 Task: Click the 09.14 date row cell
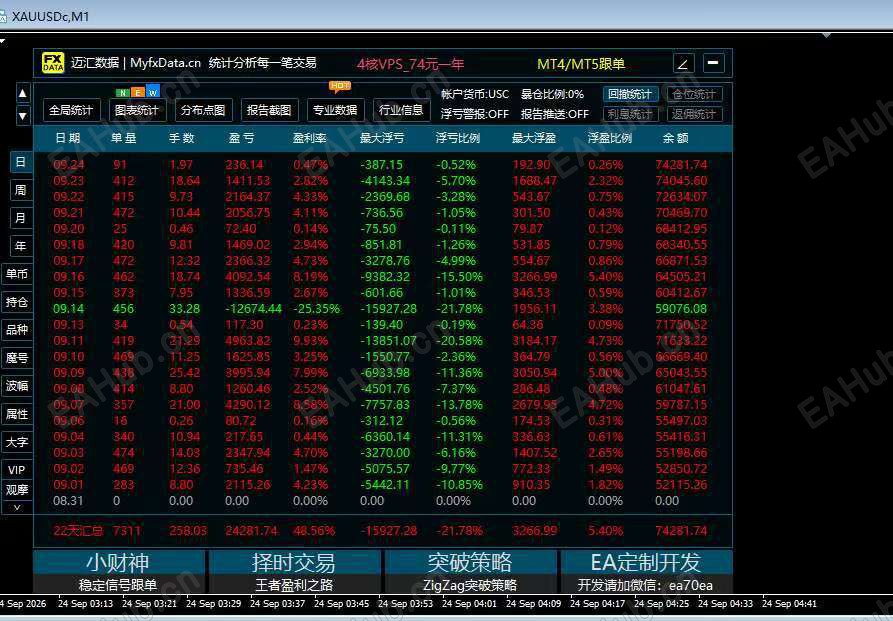pos(68,308)
